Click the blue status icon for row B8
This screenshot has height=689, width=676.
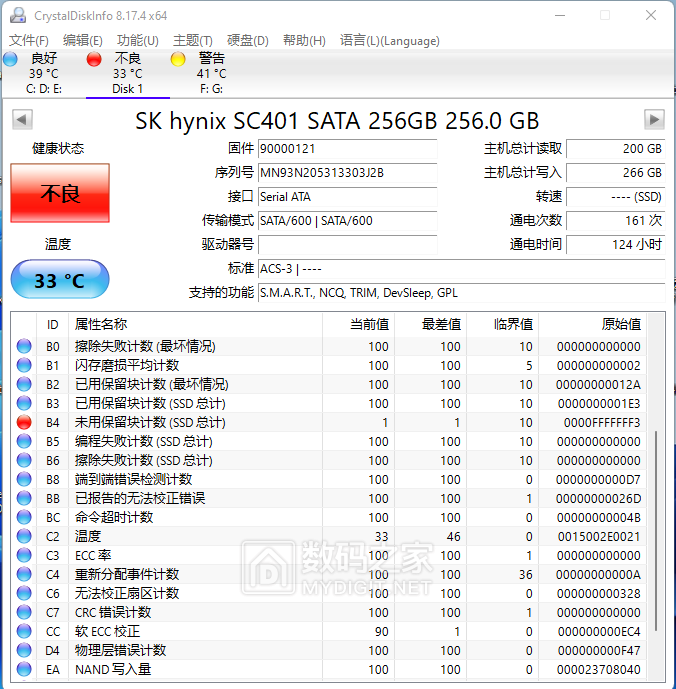coord(24,479)
